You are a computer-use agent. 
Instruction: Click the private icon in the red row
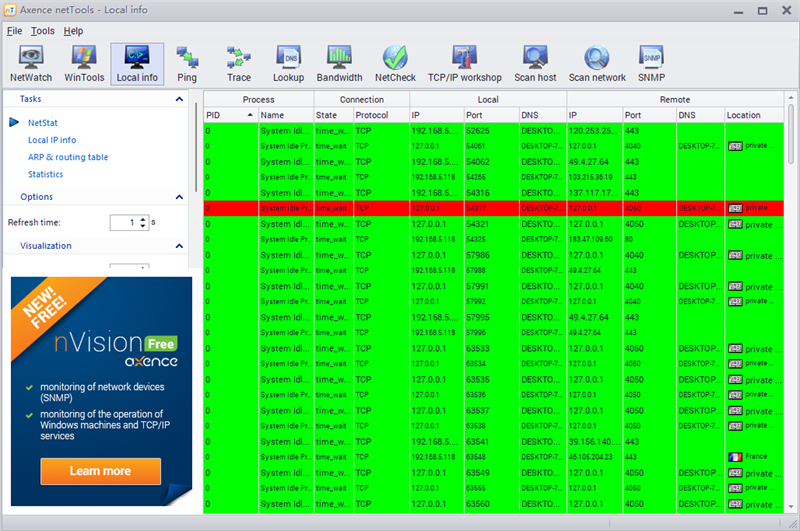[x=735, y=208]
